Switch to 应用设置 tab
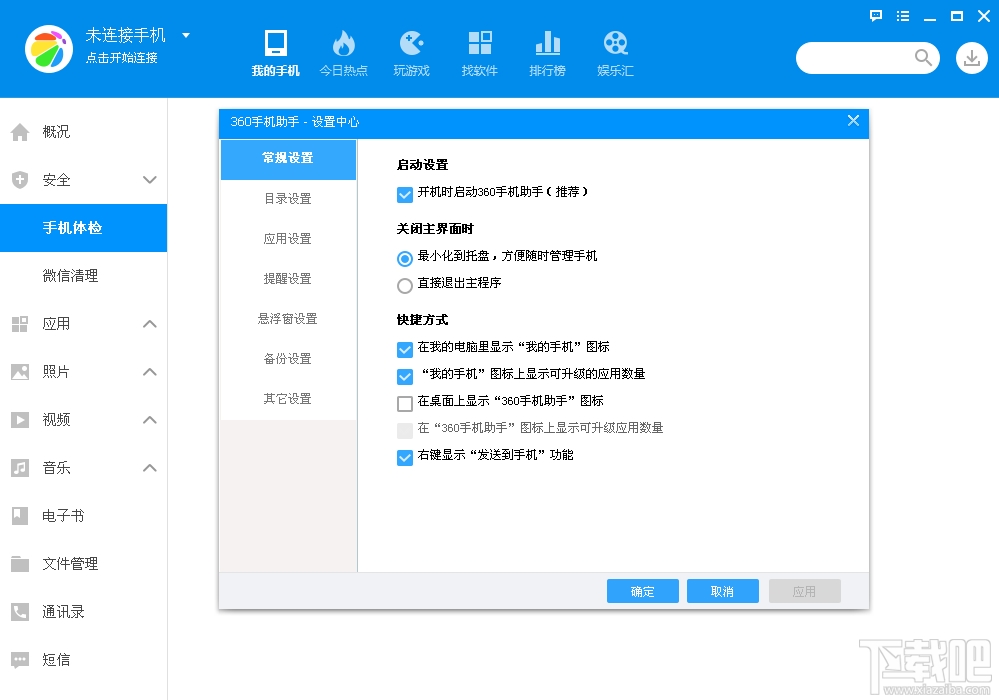999x700 pixels. point(288,239)
